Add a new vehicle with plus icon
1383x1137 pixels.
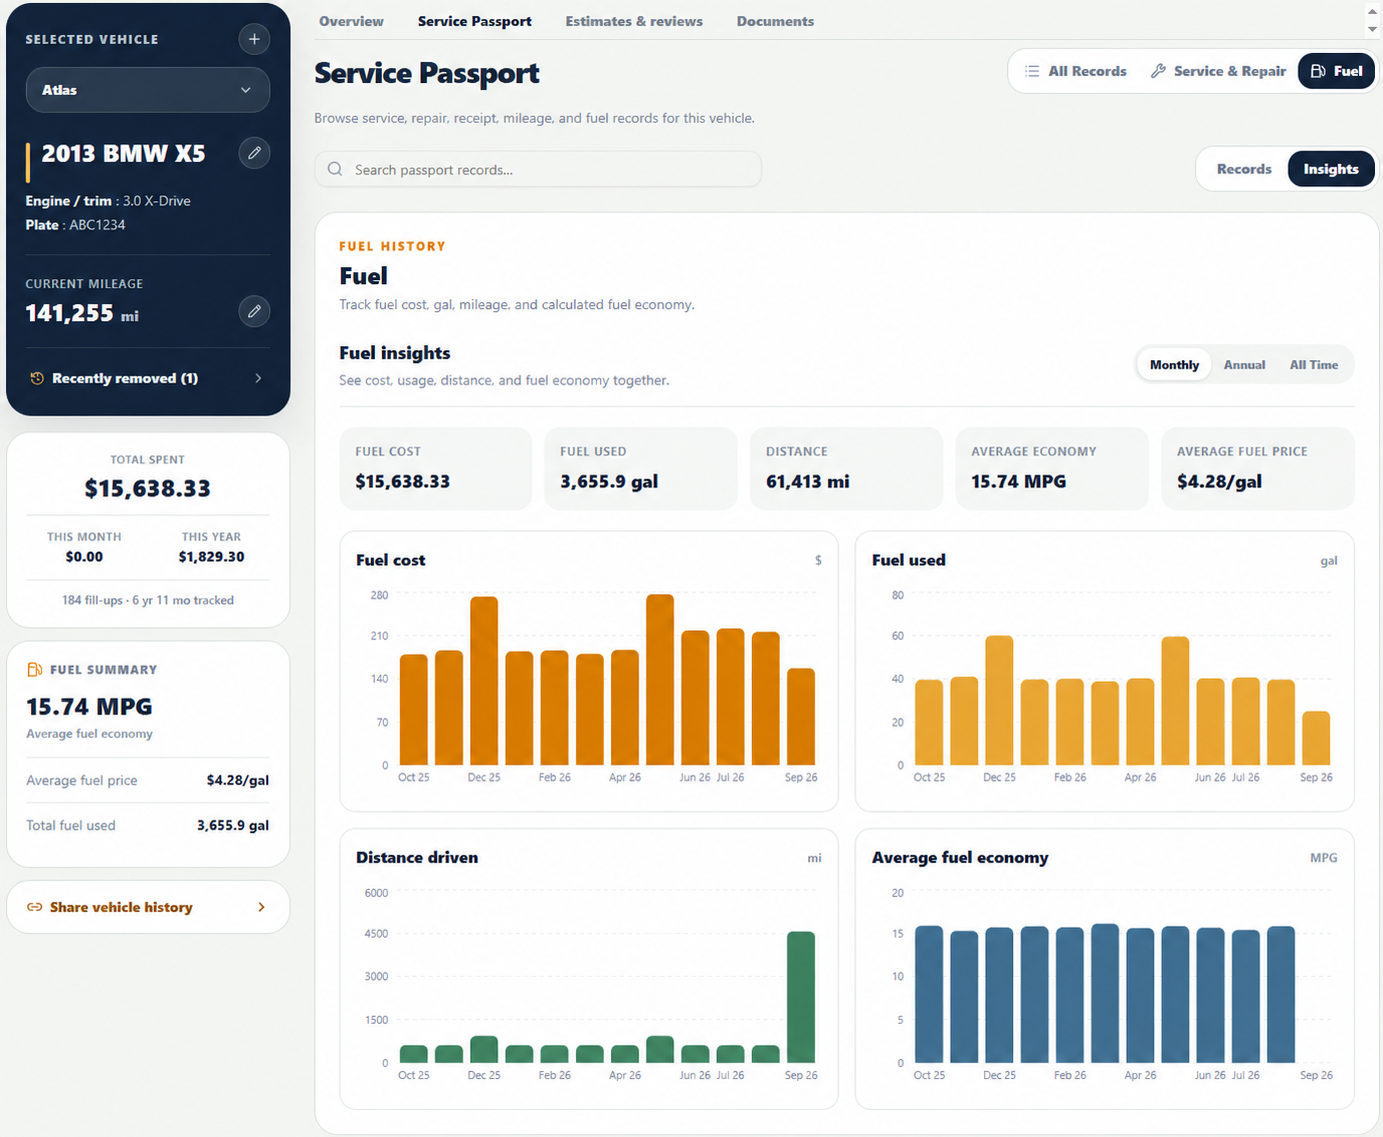tap(254, 39)
